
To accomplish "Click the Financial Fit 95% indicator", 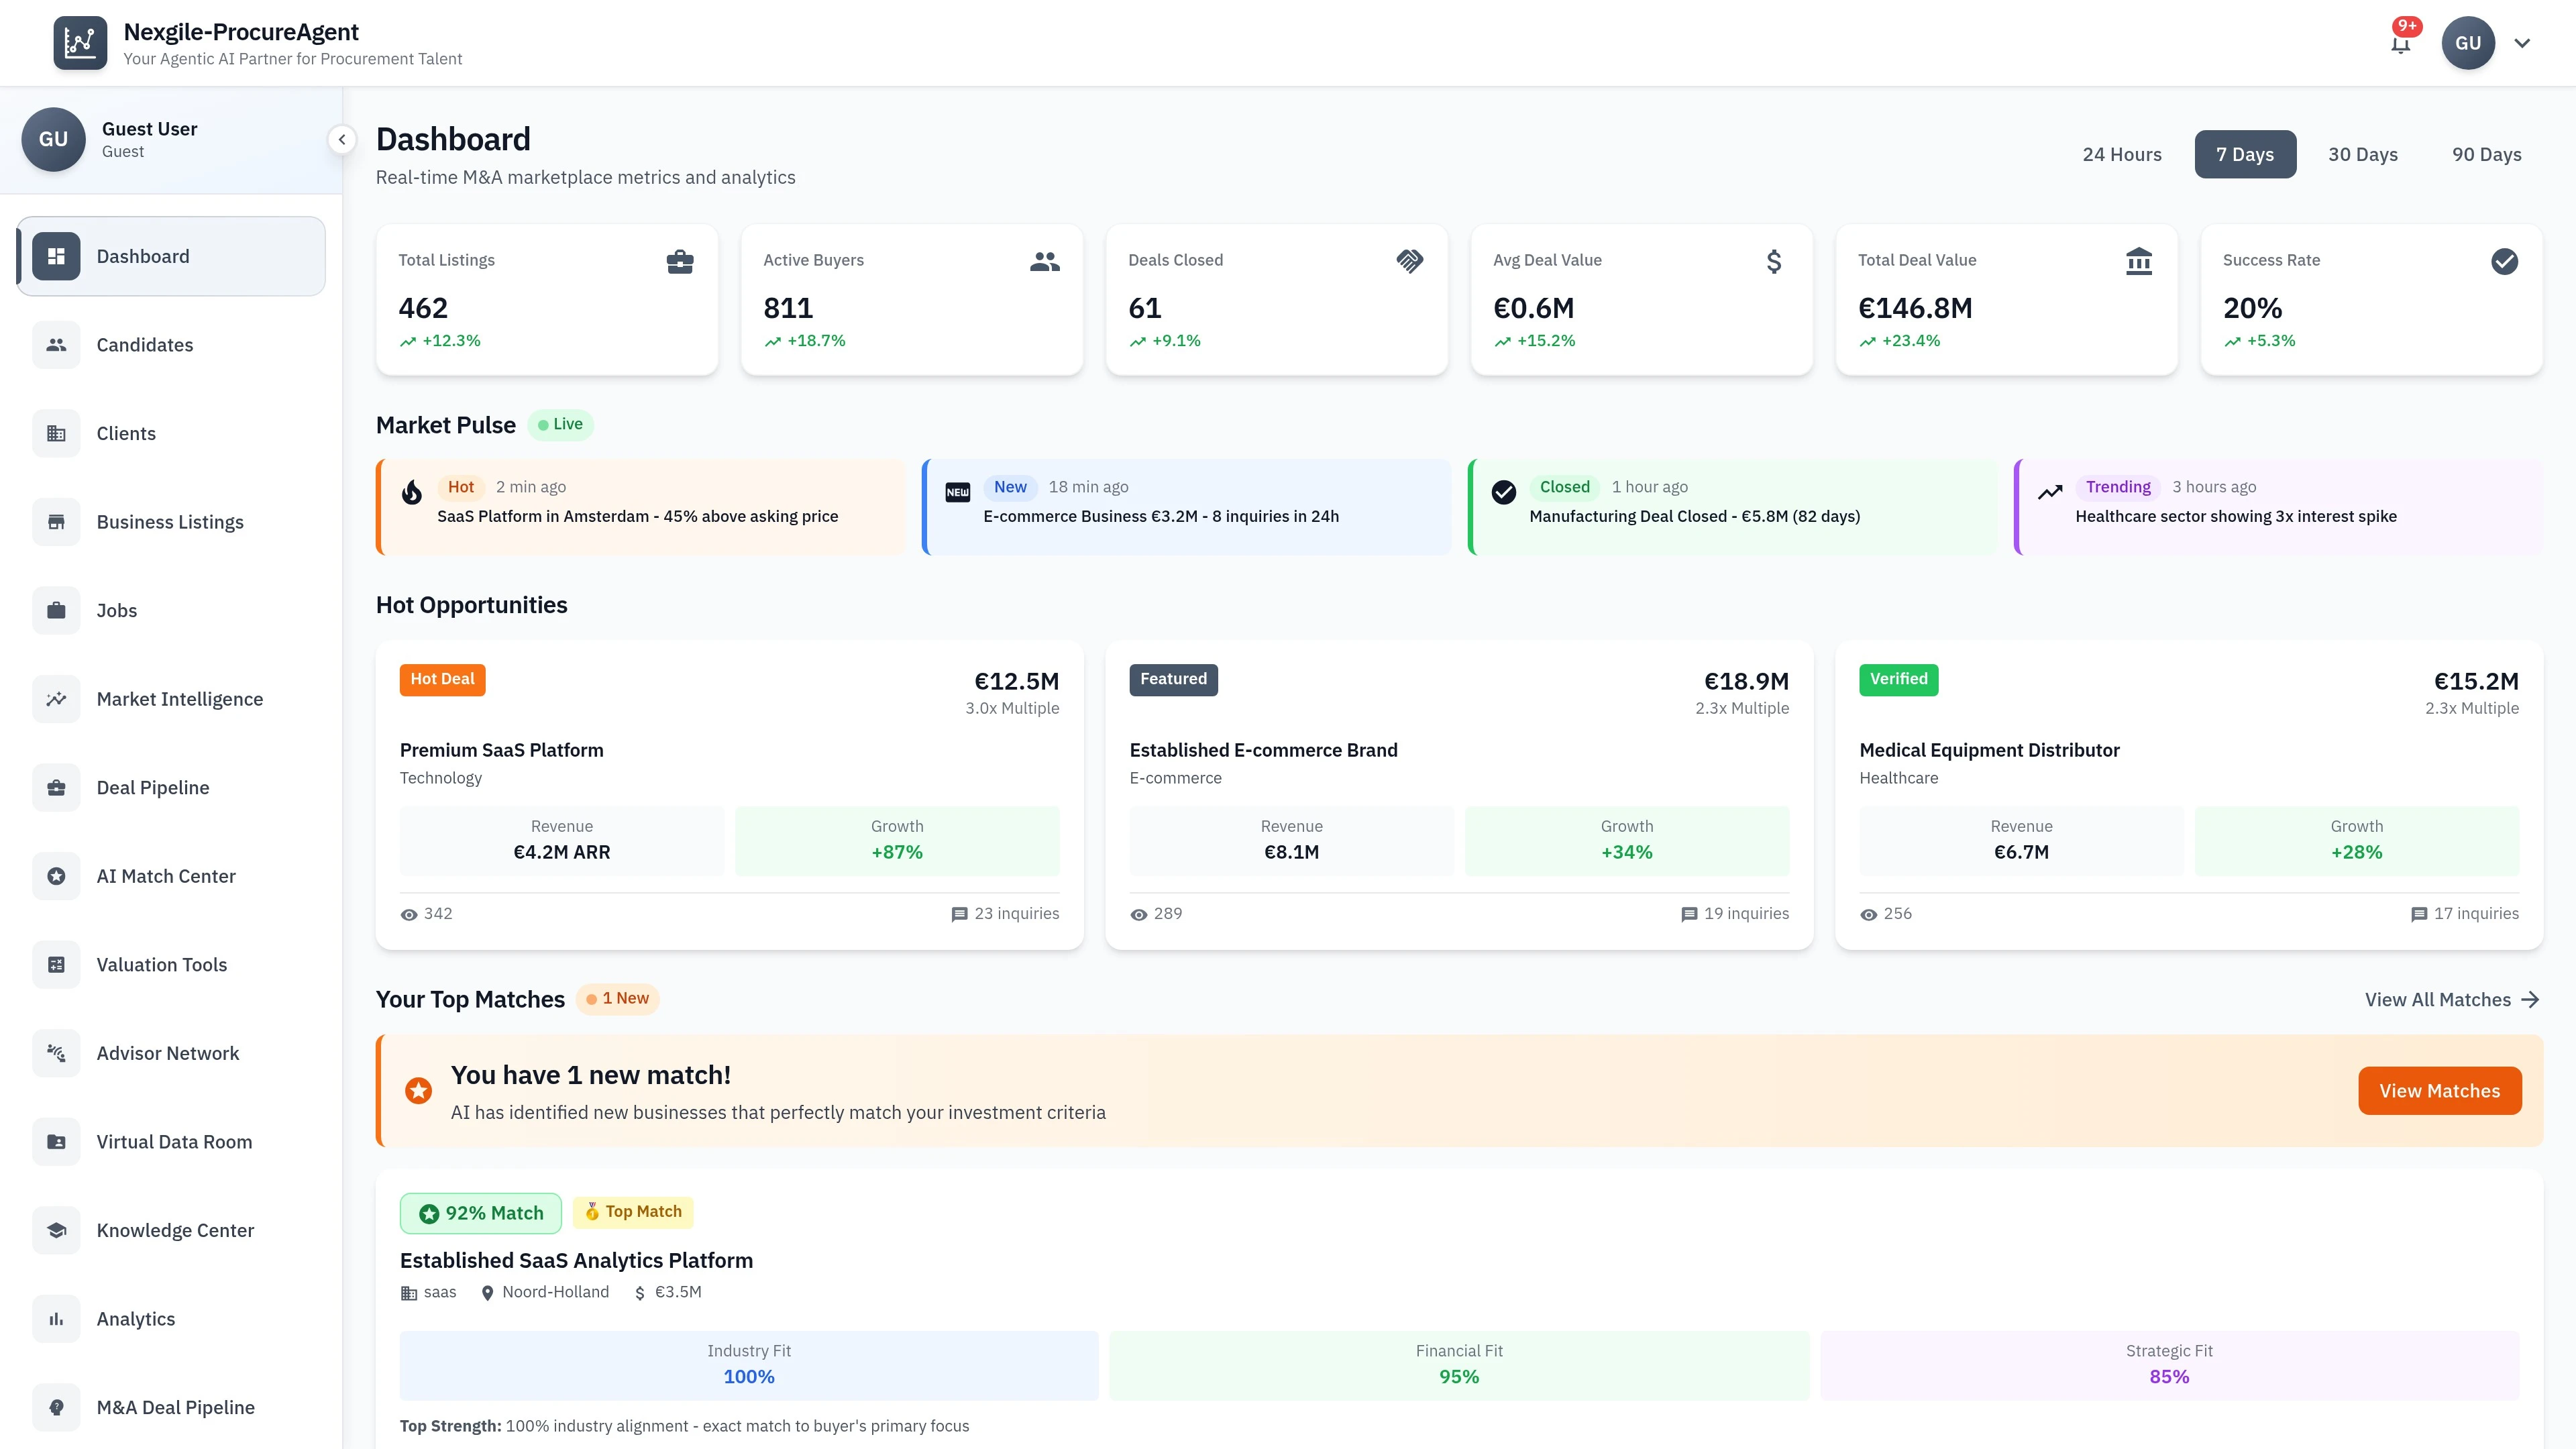I will pos(1459,1365).
